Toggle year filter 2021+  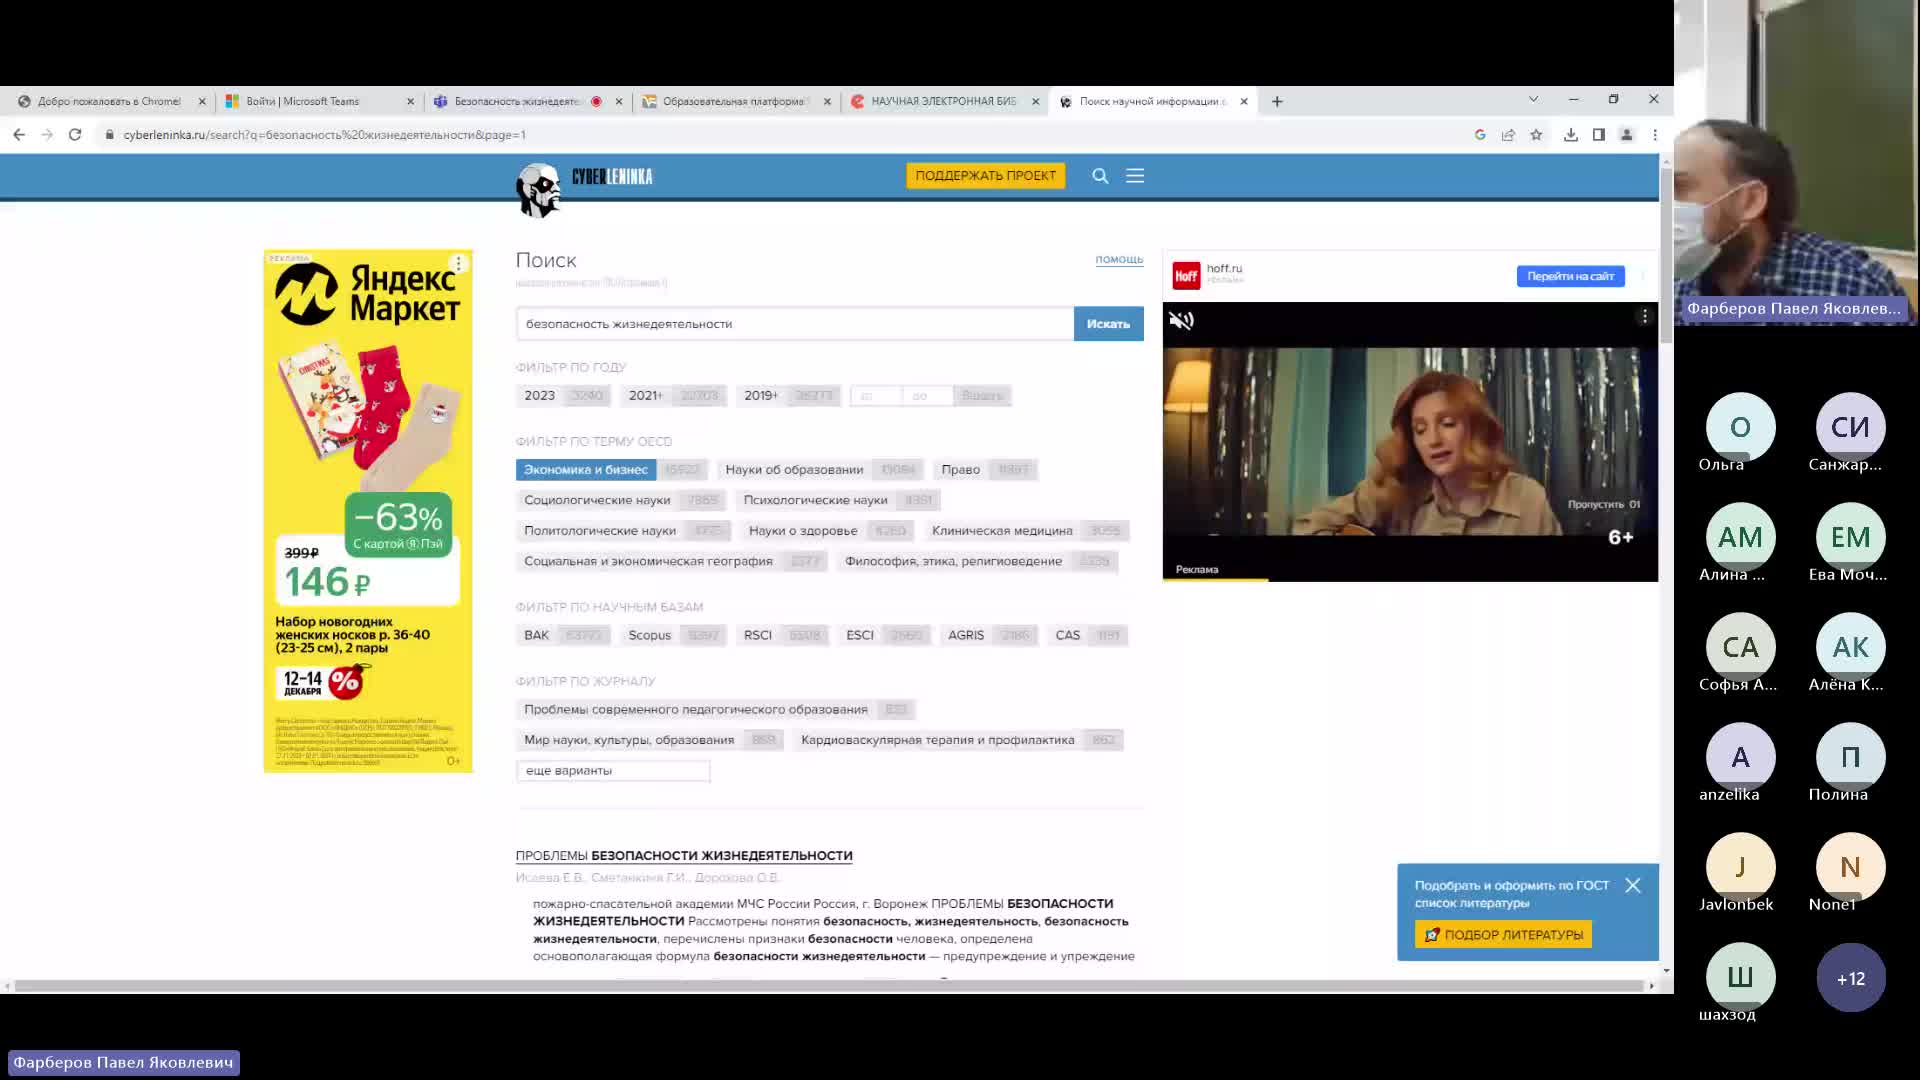coord(673,396)
